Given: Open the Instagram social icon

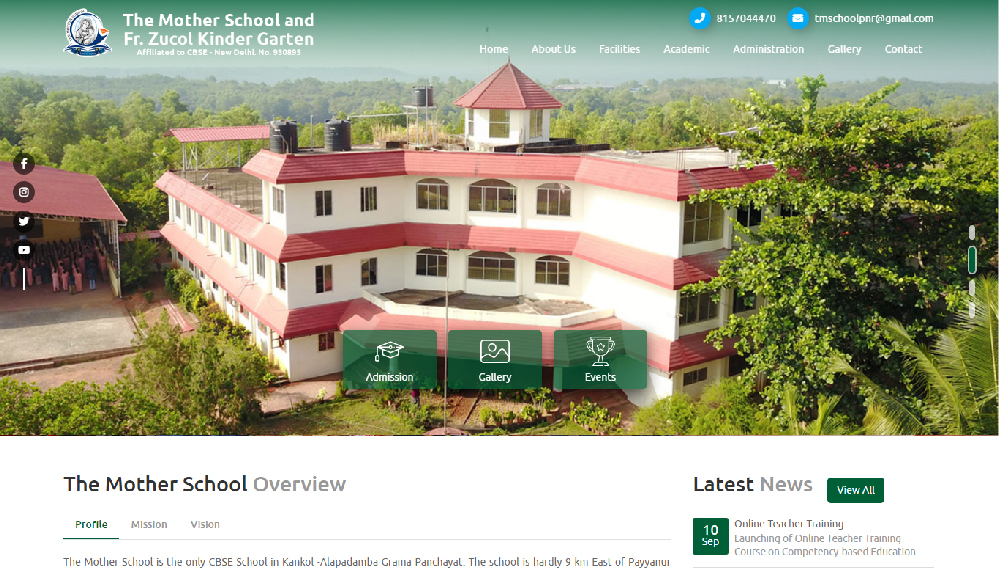Looking at the screenshot, I should click(x=24, y=193).
